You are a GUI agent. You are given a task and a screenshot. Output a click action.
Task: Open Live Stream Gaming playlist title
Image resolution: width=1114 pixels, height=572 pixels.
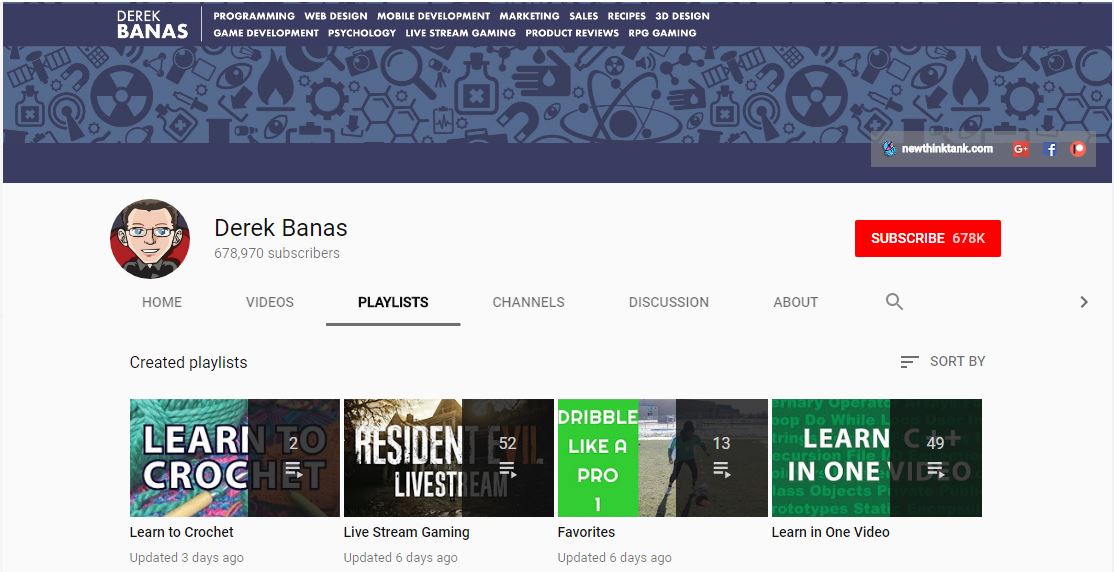[406, 532]
